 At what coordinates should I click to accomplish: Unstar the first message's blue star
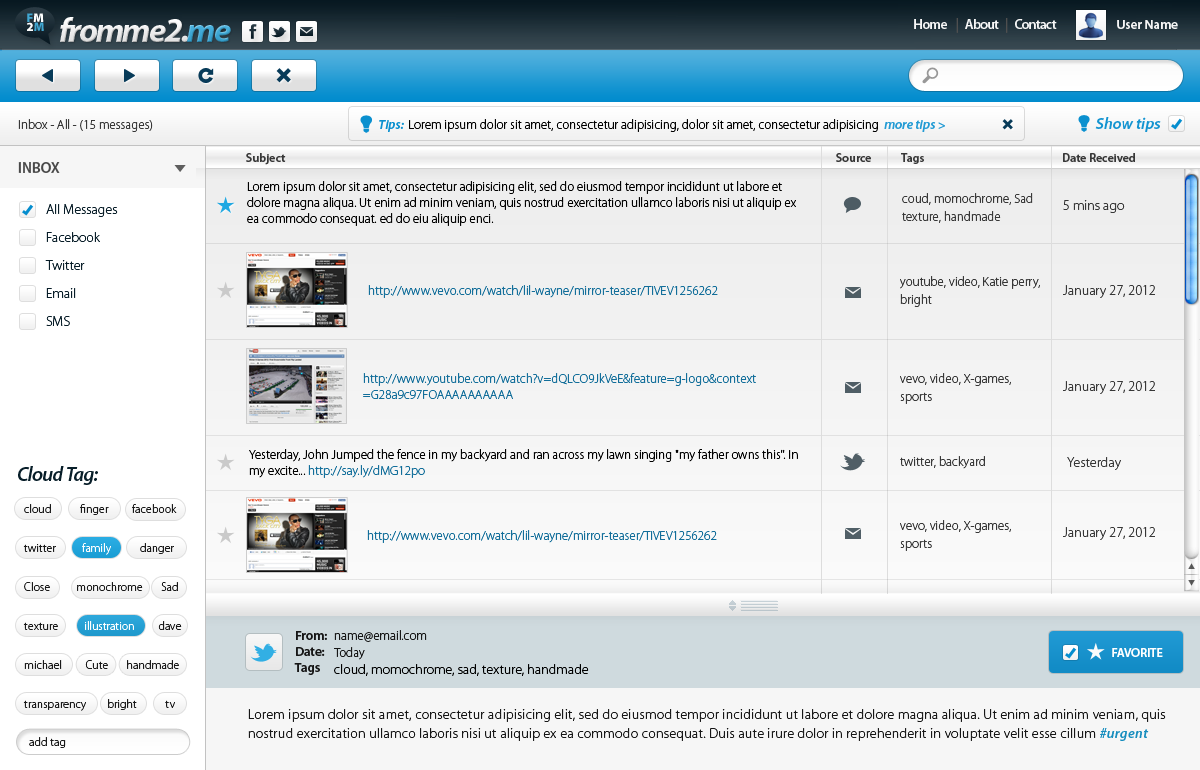[226, 205]
